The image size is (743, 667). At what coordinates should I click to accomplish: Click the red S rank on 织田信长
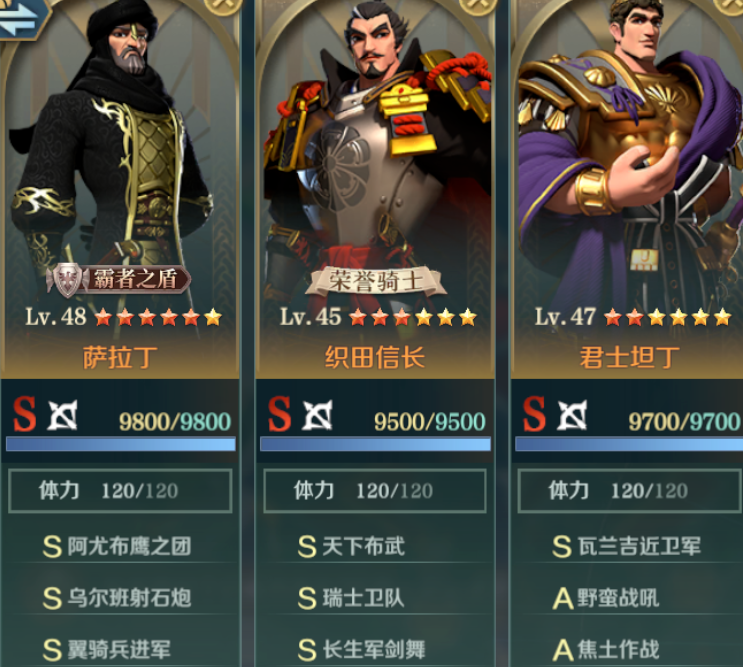coord(280,414)
